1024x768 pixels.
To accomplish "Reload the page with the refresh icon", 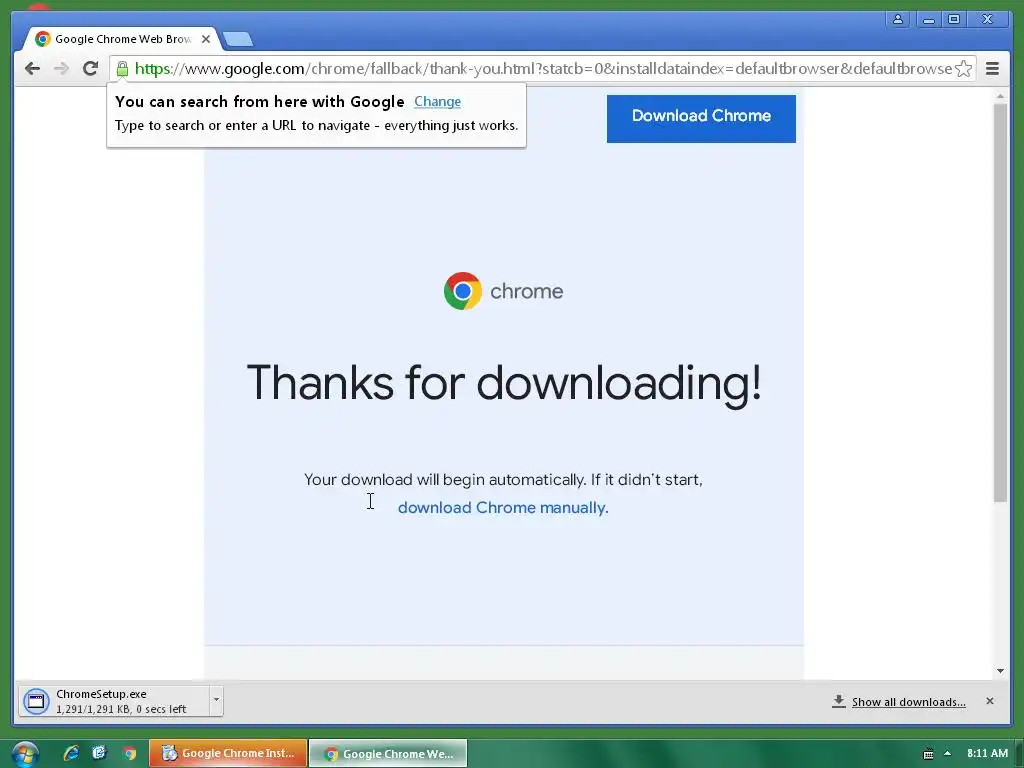I will [x=90, y=68].
